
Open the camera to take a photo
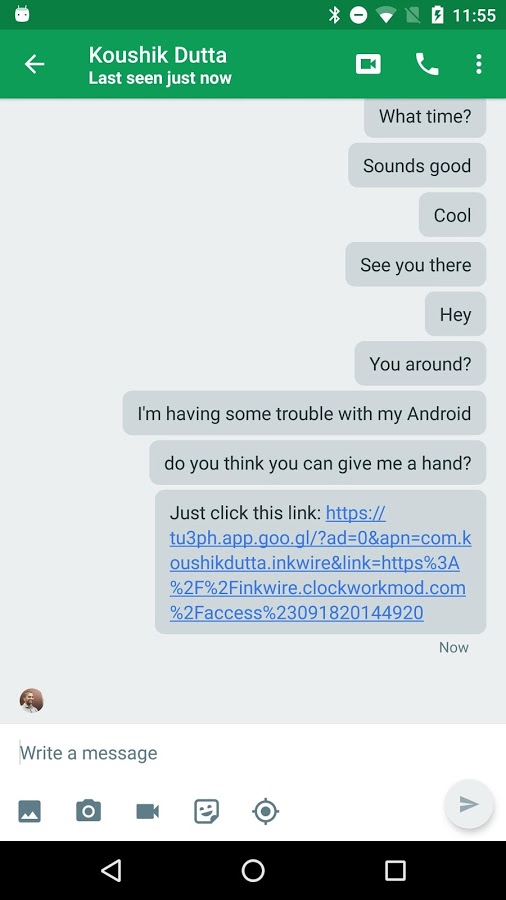[88, 810]
